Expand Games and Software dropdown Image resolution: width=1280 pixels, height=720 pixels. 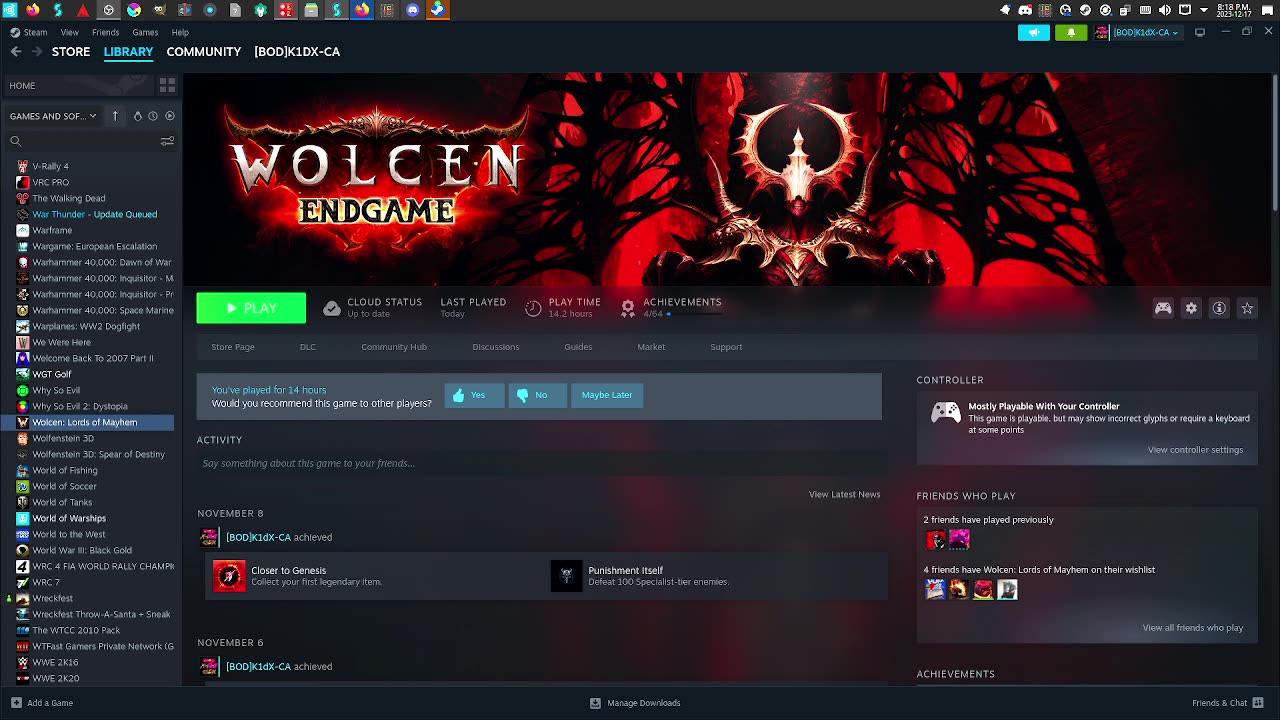53,116
